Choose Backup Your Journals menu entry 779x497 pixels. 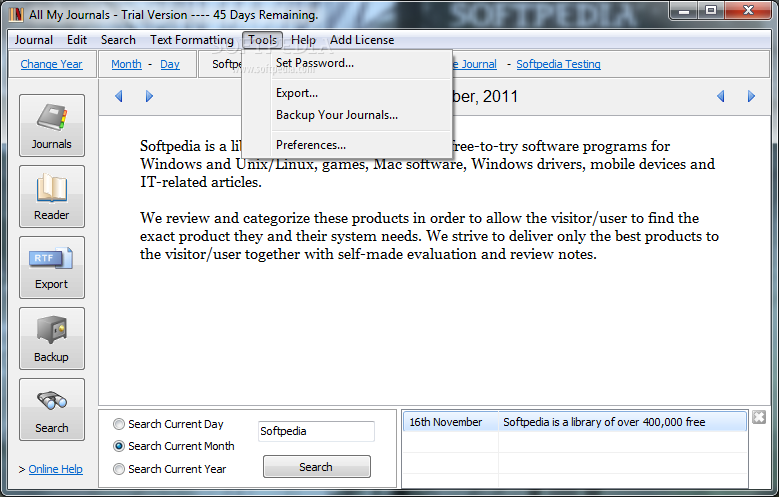point(348,115)
